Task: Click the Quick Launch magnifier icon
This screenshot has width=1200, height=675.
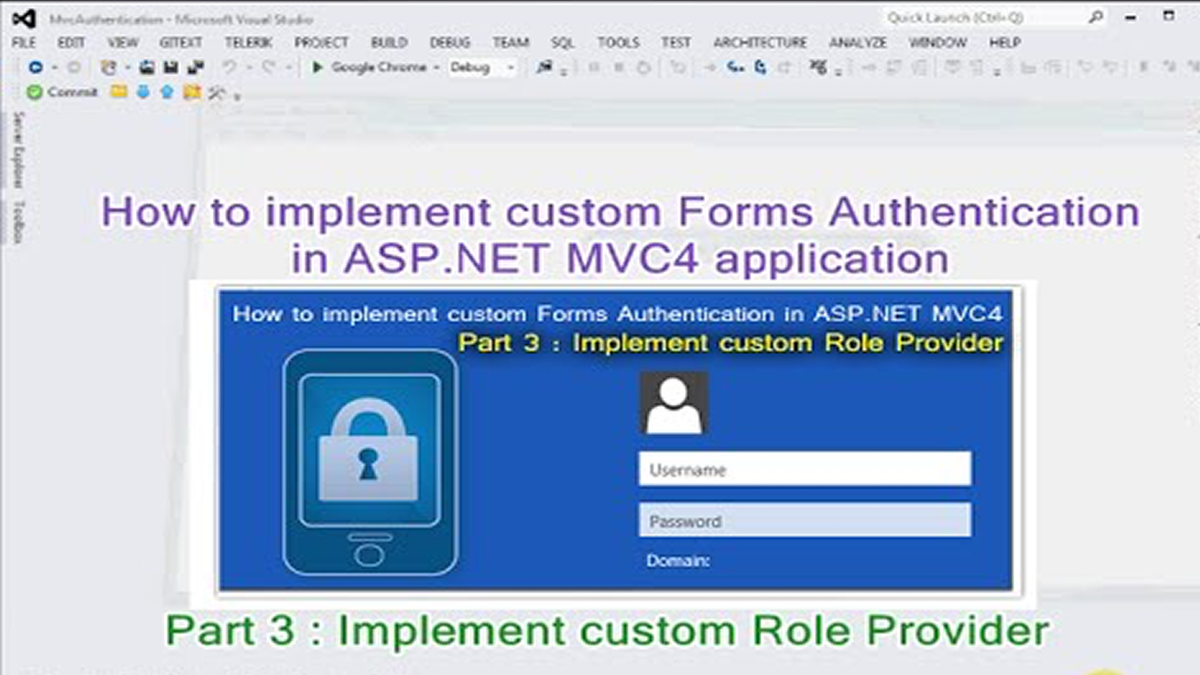Action: pos(1097,17)
